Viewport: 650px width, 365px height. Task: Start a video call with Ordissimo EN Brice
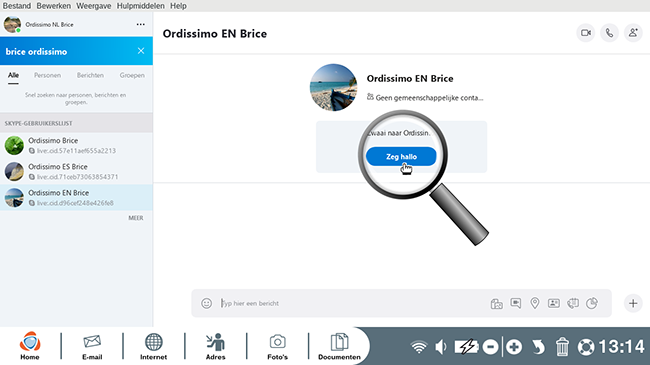pos(585,33)
